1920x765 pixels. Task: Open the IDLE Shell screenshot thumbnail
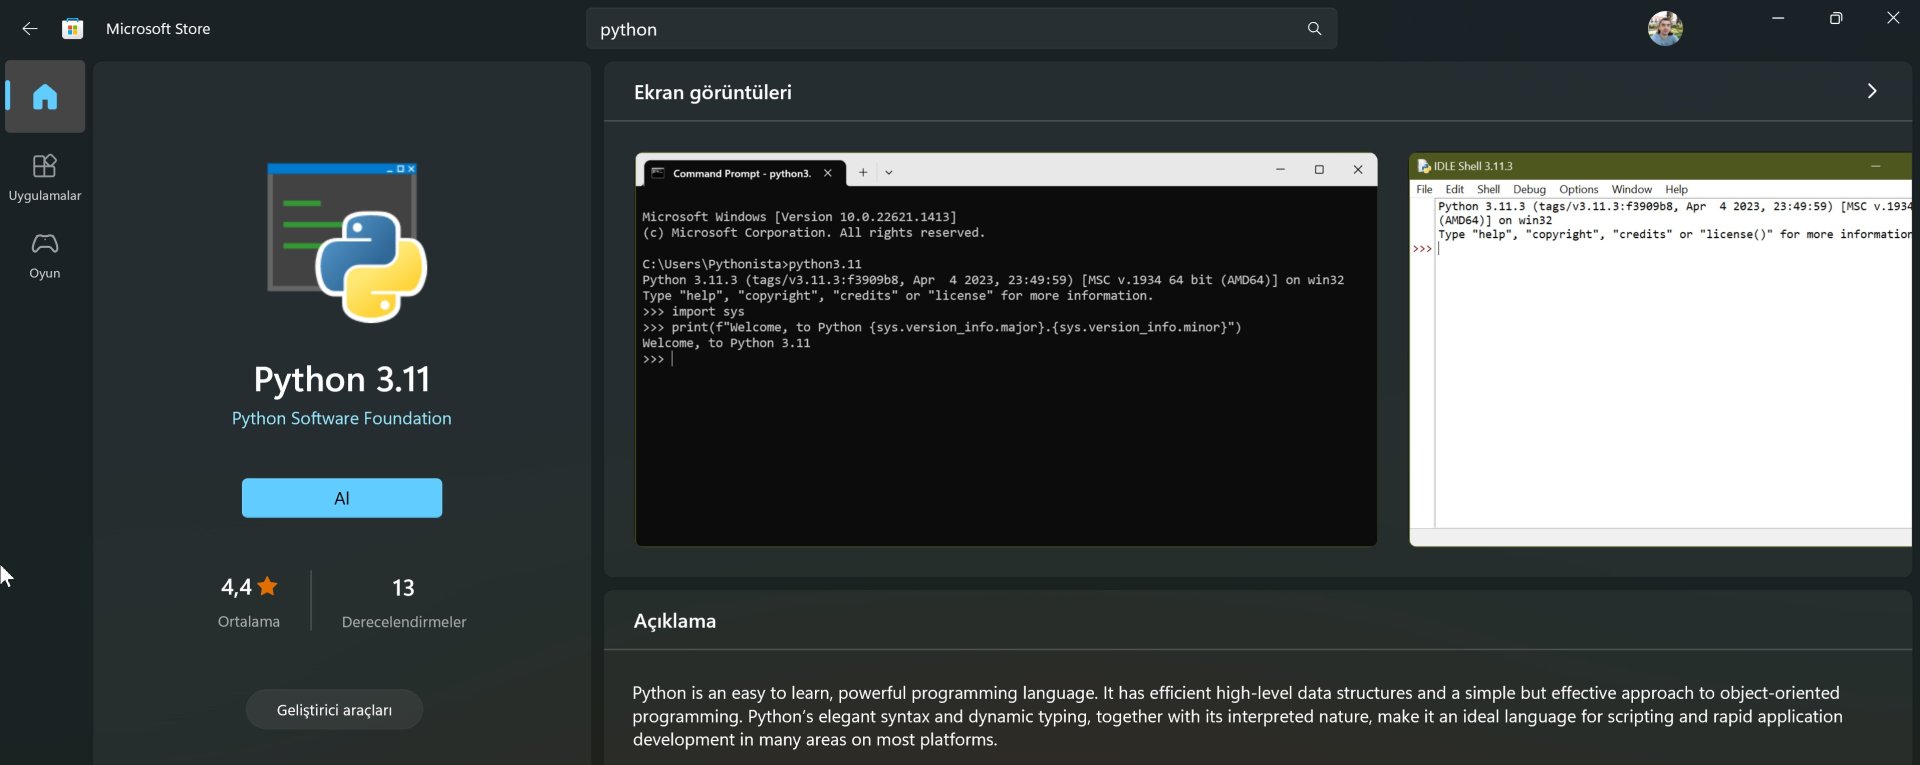point(1660,350)
